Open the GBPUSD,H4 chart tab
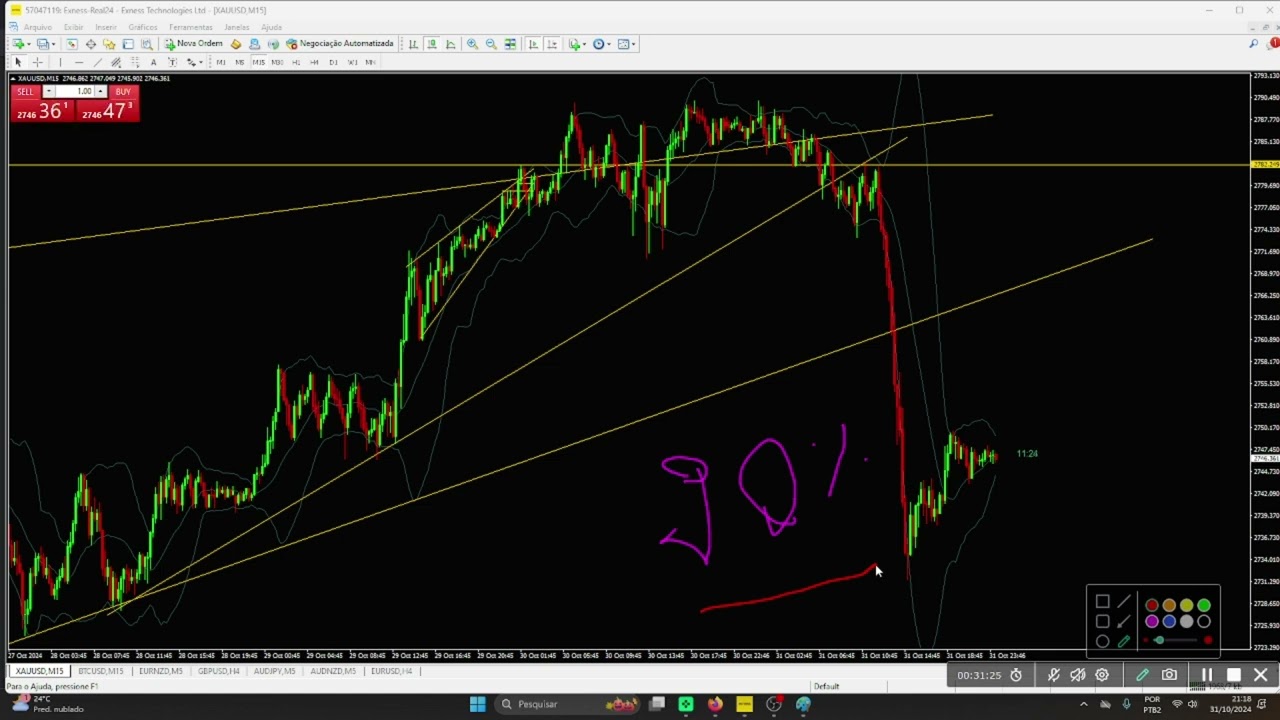This screenshot has width=1280, height=720. [219, 671]
